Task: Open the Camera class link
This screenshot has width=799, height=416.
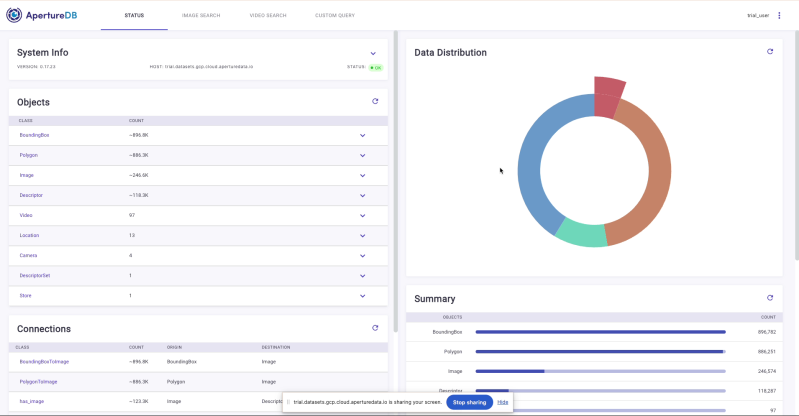Action: click(x=28, y=255)
